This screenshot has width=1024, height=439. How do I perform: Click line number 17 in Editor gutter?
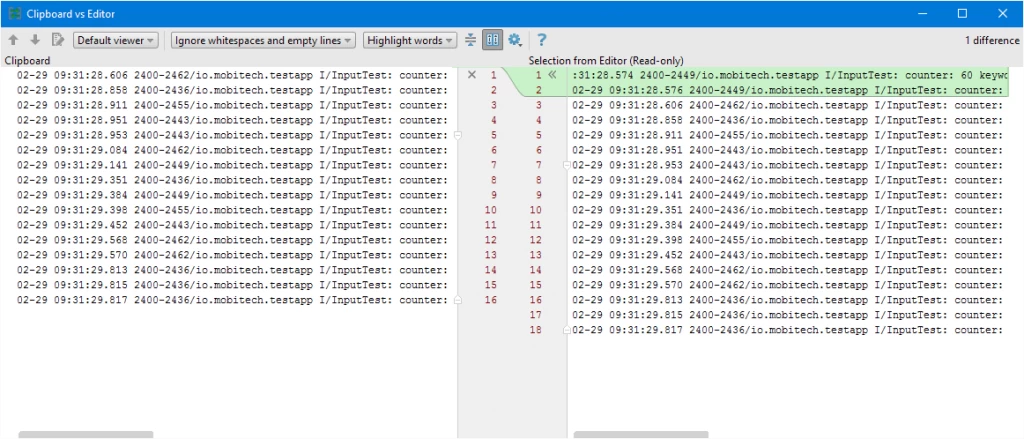point(536,315)
